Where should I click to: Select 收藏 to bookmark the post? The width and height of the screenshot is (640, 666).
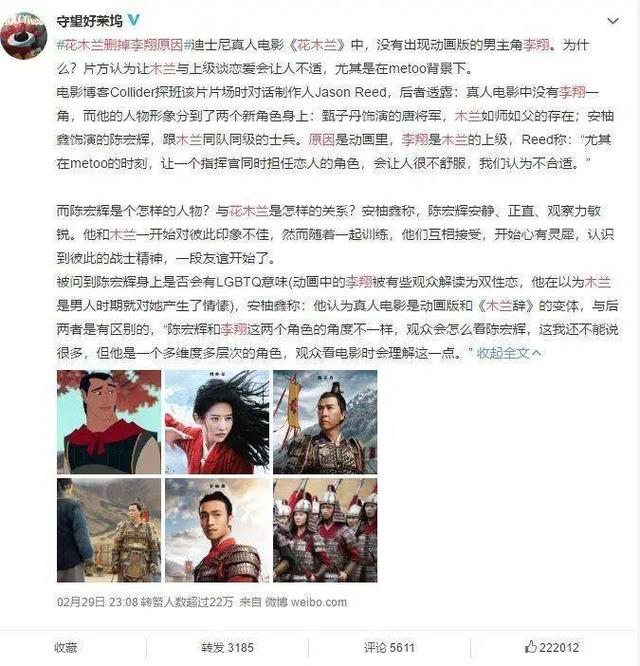[x=65, y=647]
